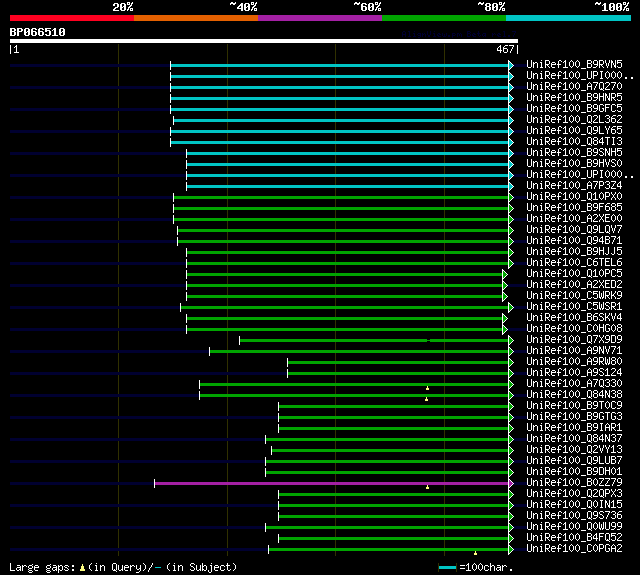The height and width of the screenshot is (575, 640).
Task: Select the UniRef100_Q9S736 hit label
Action: pos(574,516)
